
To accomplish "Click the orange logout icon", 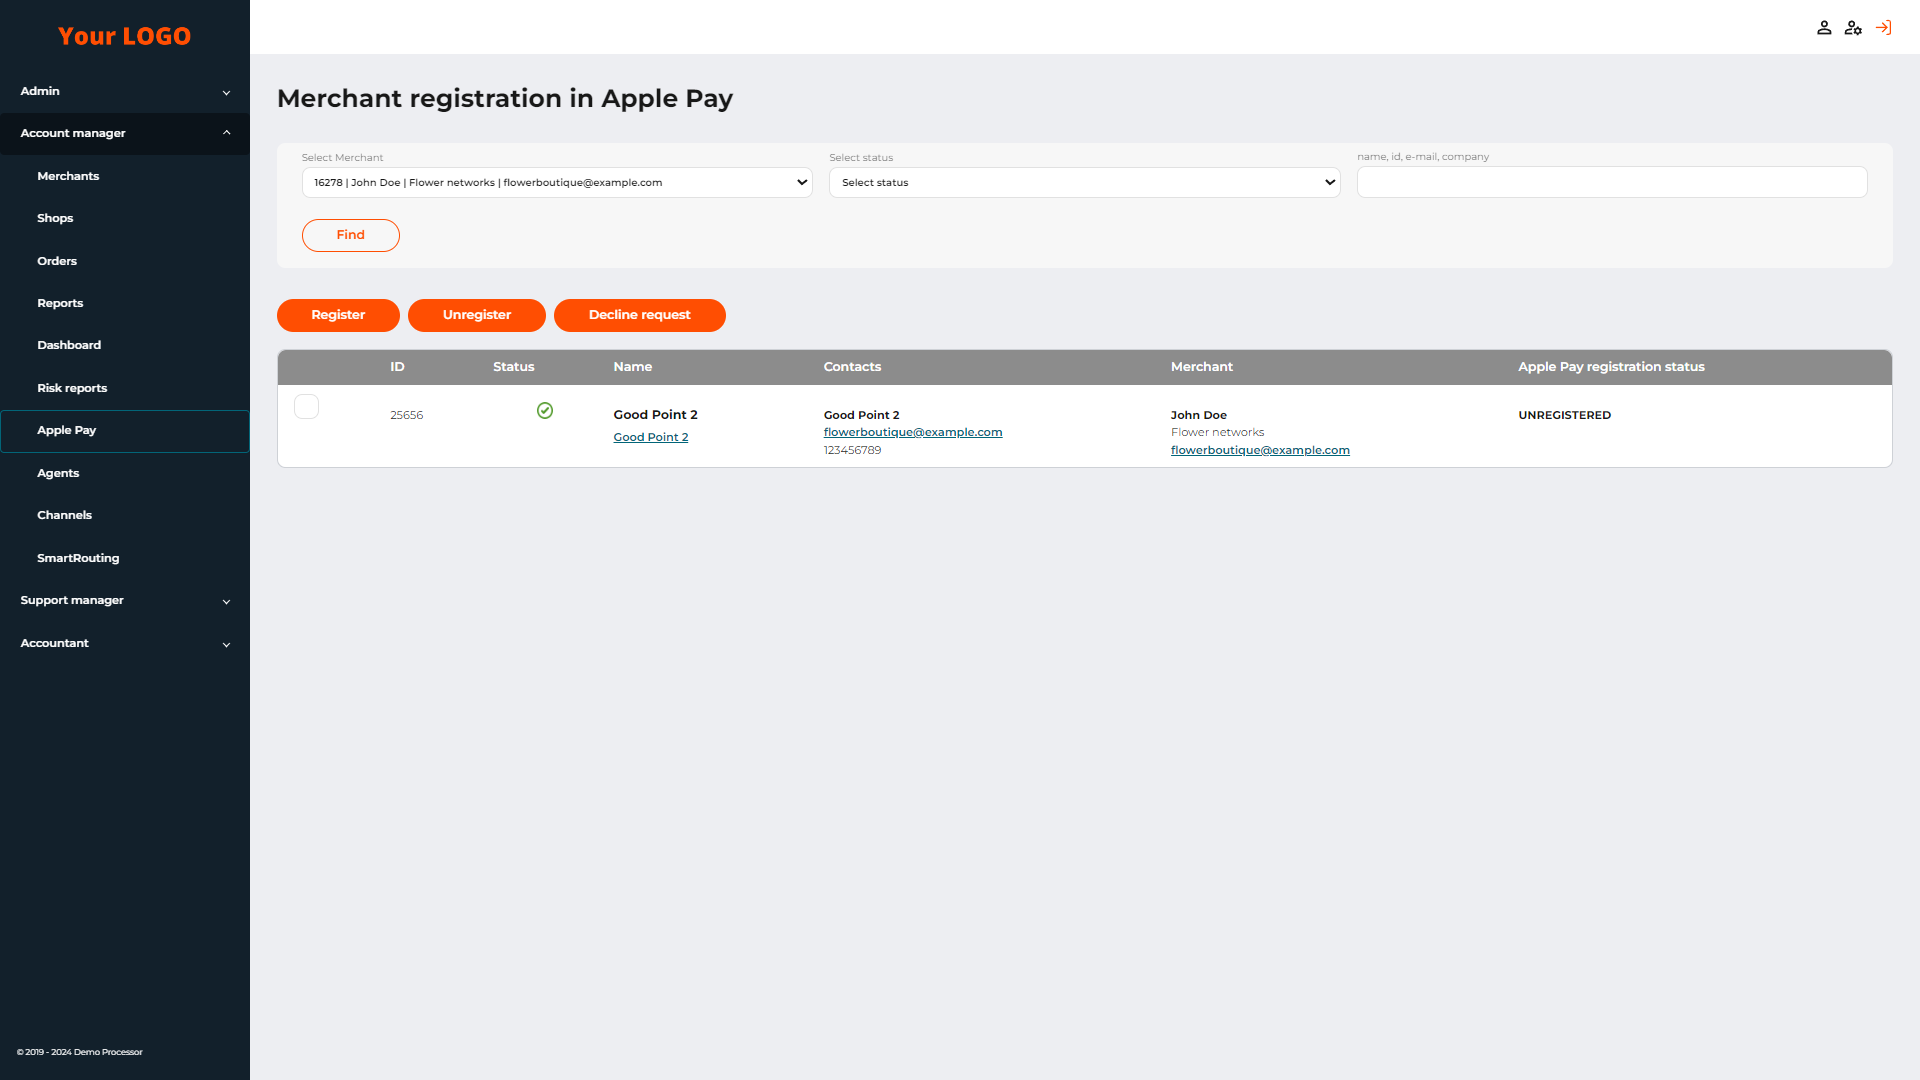I will click(1883, 28).
